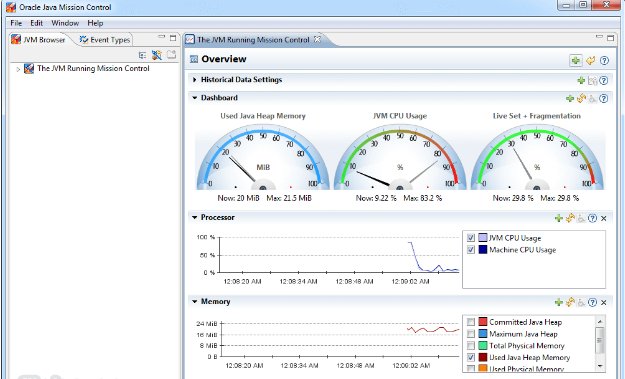The height and width of the screenshot is (379, 625).
Task: Click the JVM icon beside The JVM Running Mission Control
Action: [x=29, y=69]
